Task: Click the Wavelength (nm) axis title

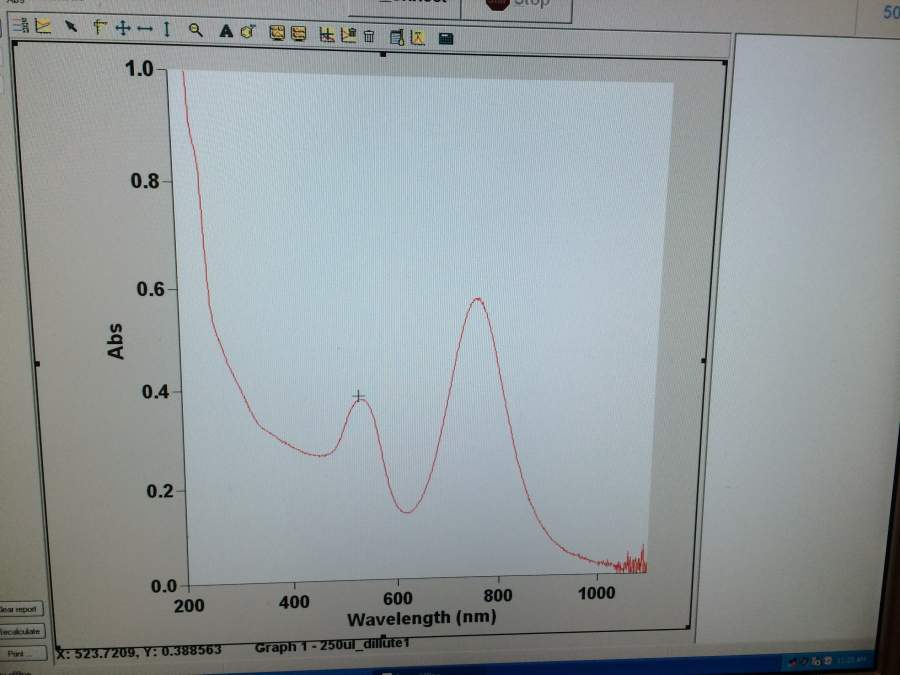Action: [422, 618]
